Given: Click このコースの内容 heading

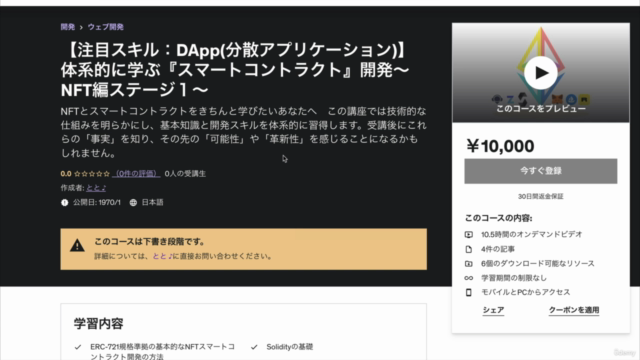Looking at the screenshot, I should coord(498,218).
